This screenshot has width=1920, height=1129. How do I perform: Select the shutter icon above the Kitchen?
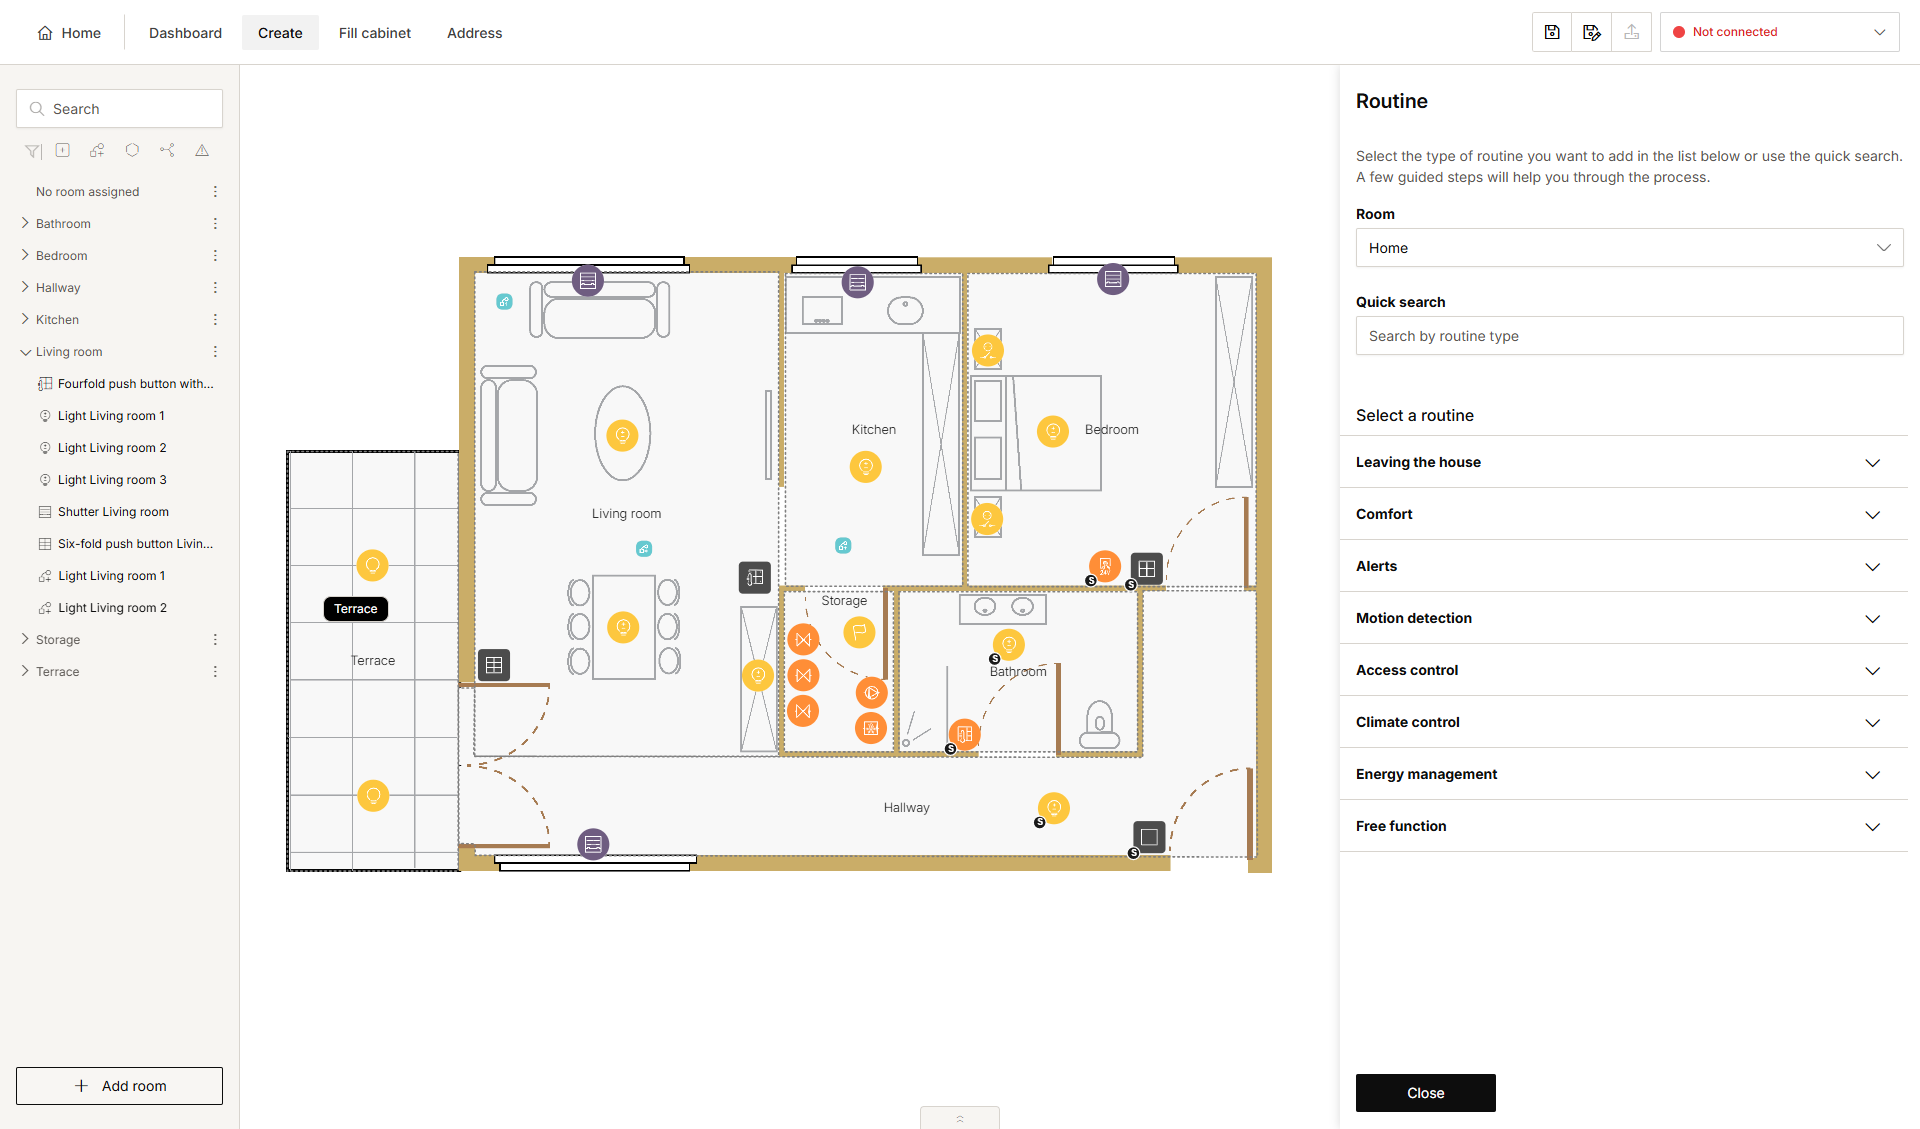[x=857, y=283]
